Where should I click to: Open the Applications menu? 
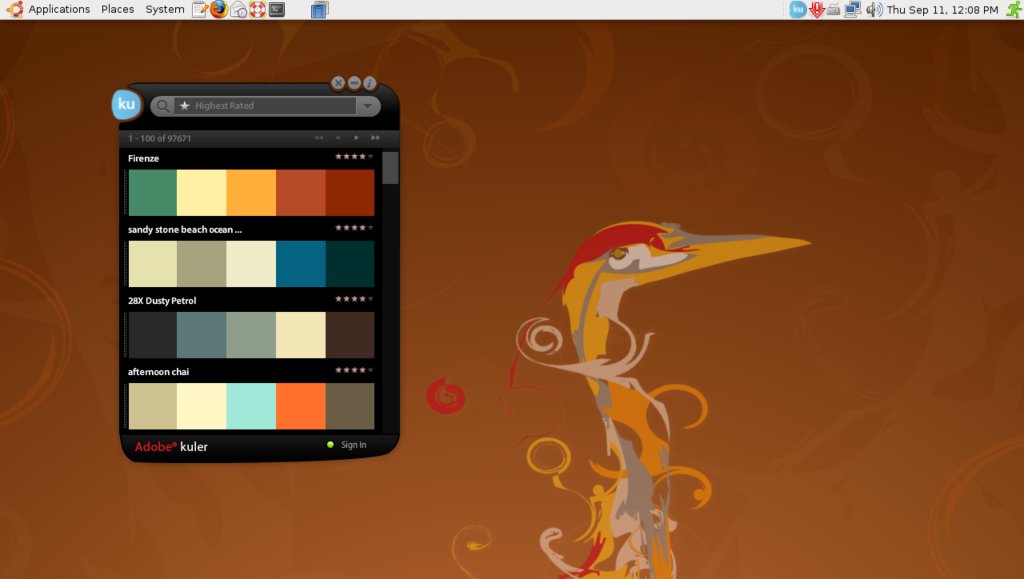59,9
